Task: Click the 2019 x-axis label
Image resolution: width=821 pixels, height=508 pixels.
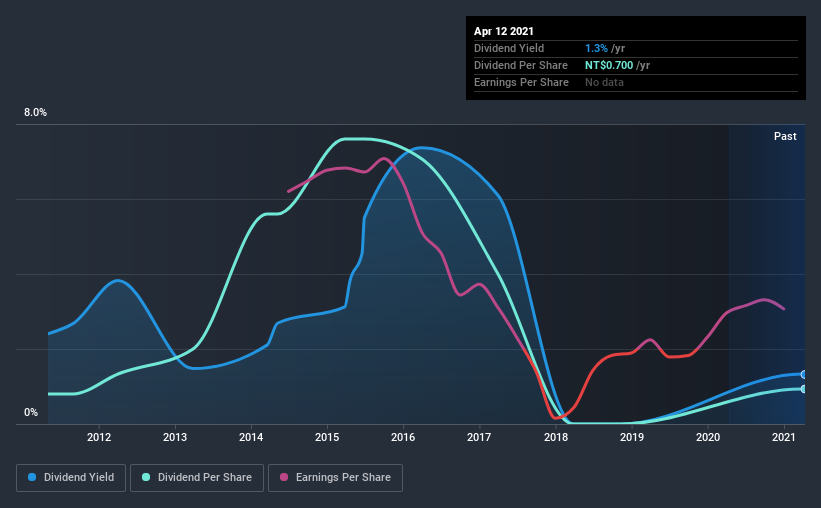Action: (632, 437)
